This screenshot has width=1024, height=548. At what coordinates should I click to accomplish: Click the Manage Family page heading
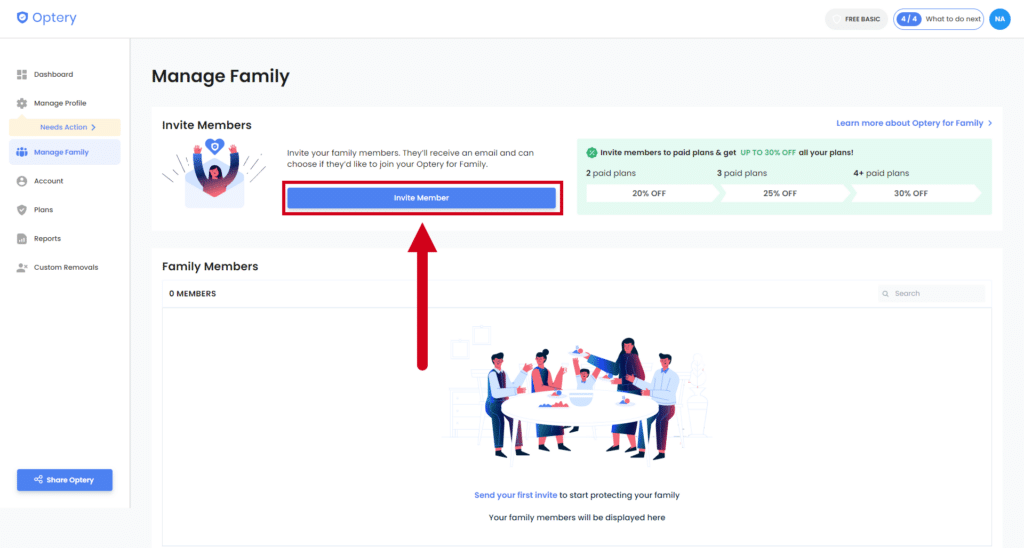[x=221, y=76]
